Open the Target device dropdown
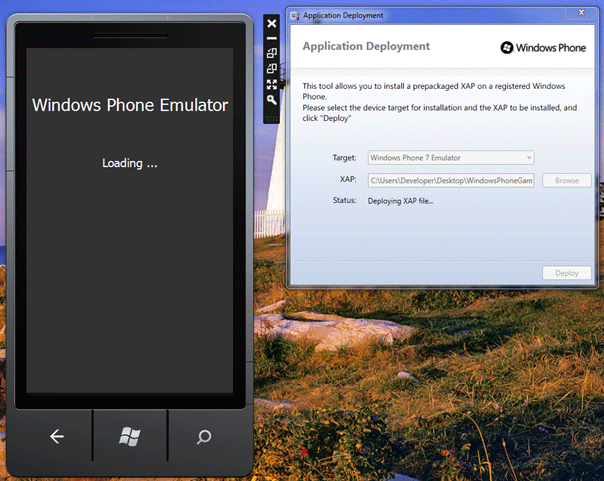 coord(451,158)
